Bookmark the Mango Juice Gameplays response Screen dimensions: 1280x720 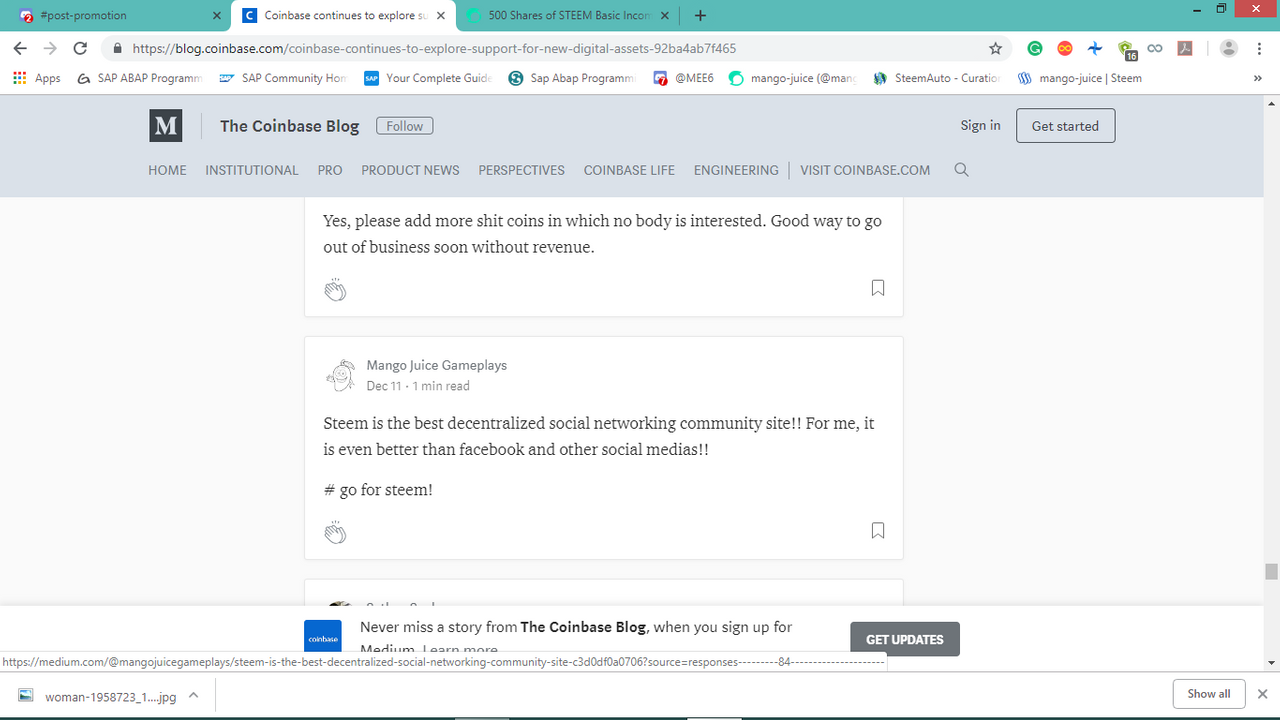878,531
